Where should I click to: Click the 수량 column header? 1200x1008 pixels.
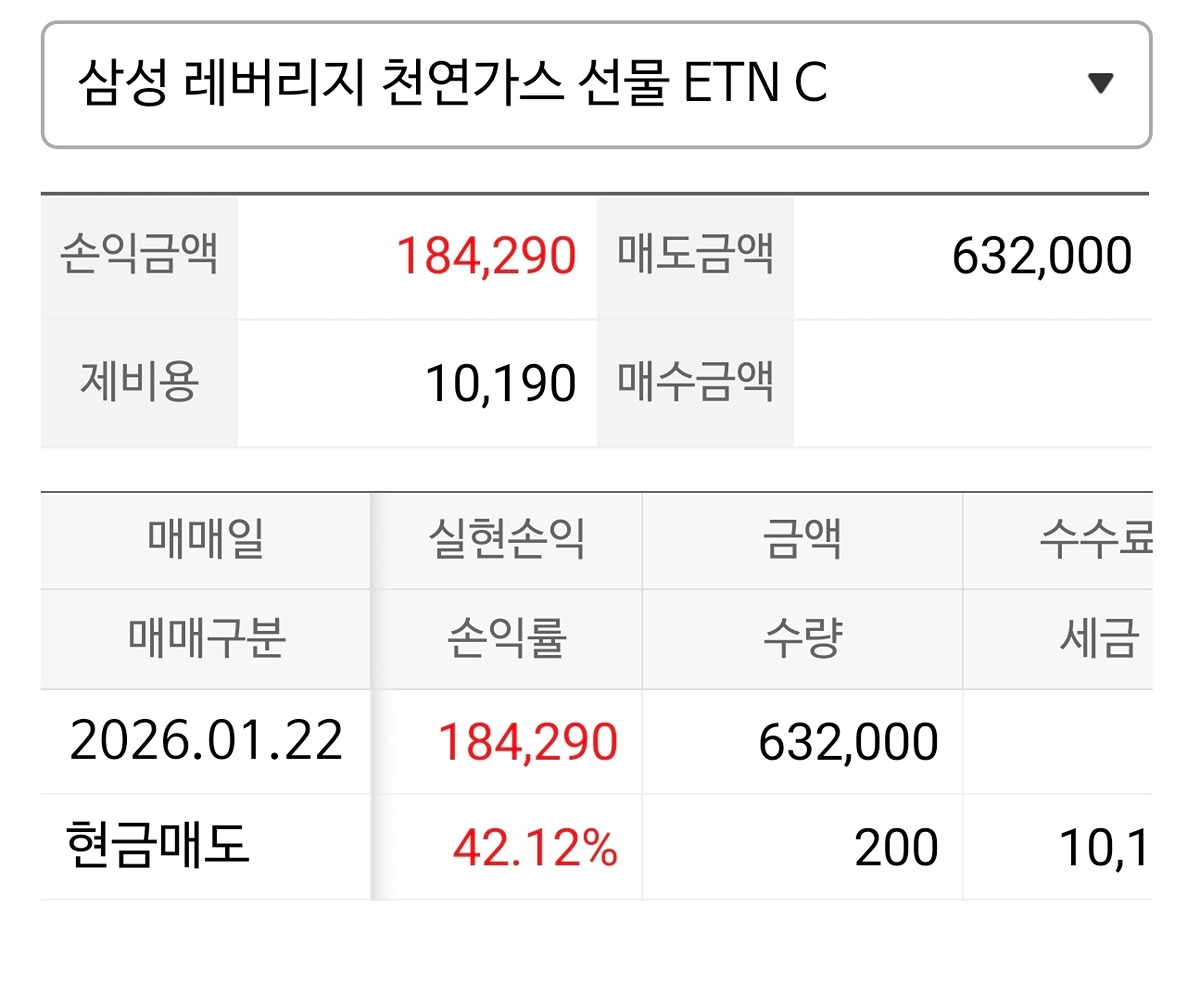click(x=801, y=638)
